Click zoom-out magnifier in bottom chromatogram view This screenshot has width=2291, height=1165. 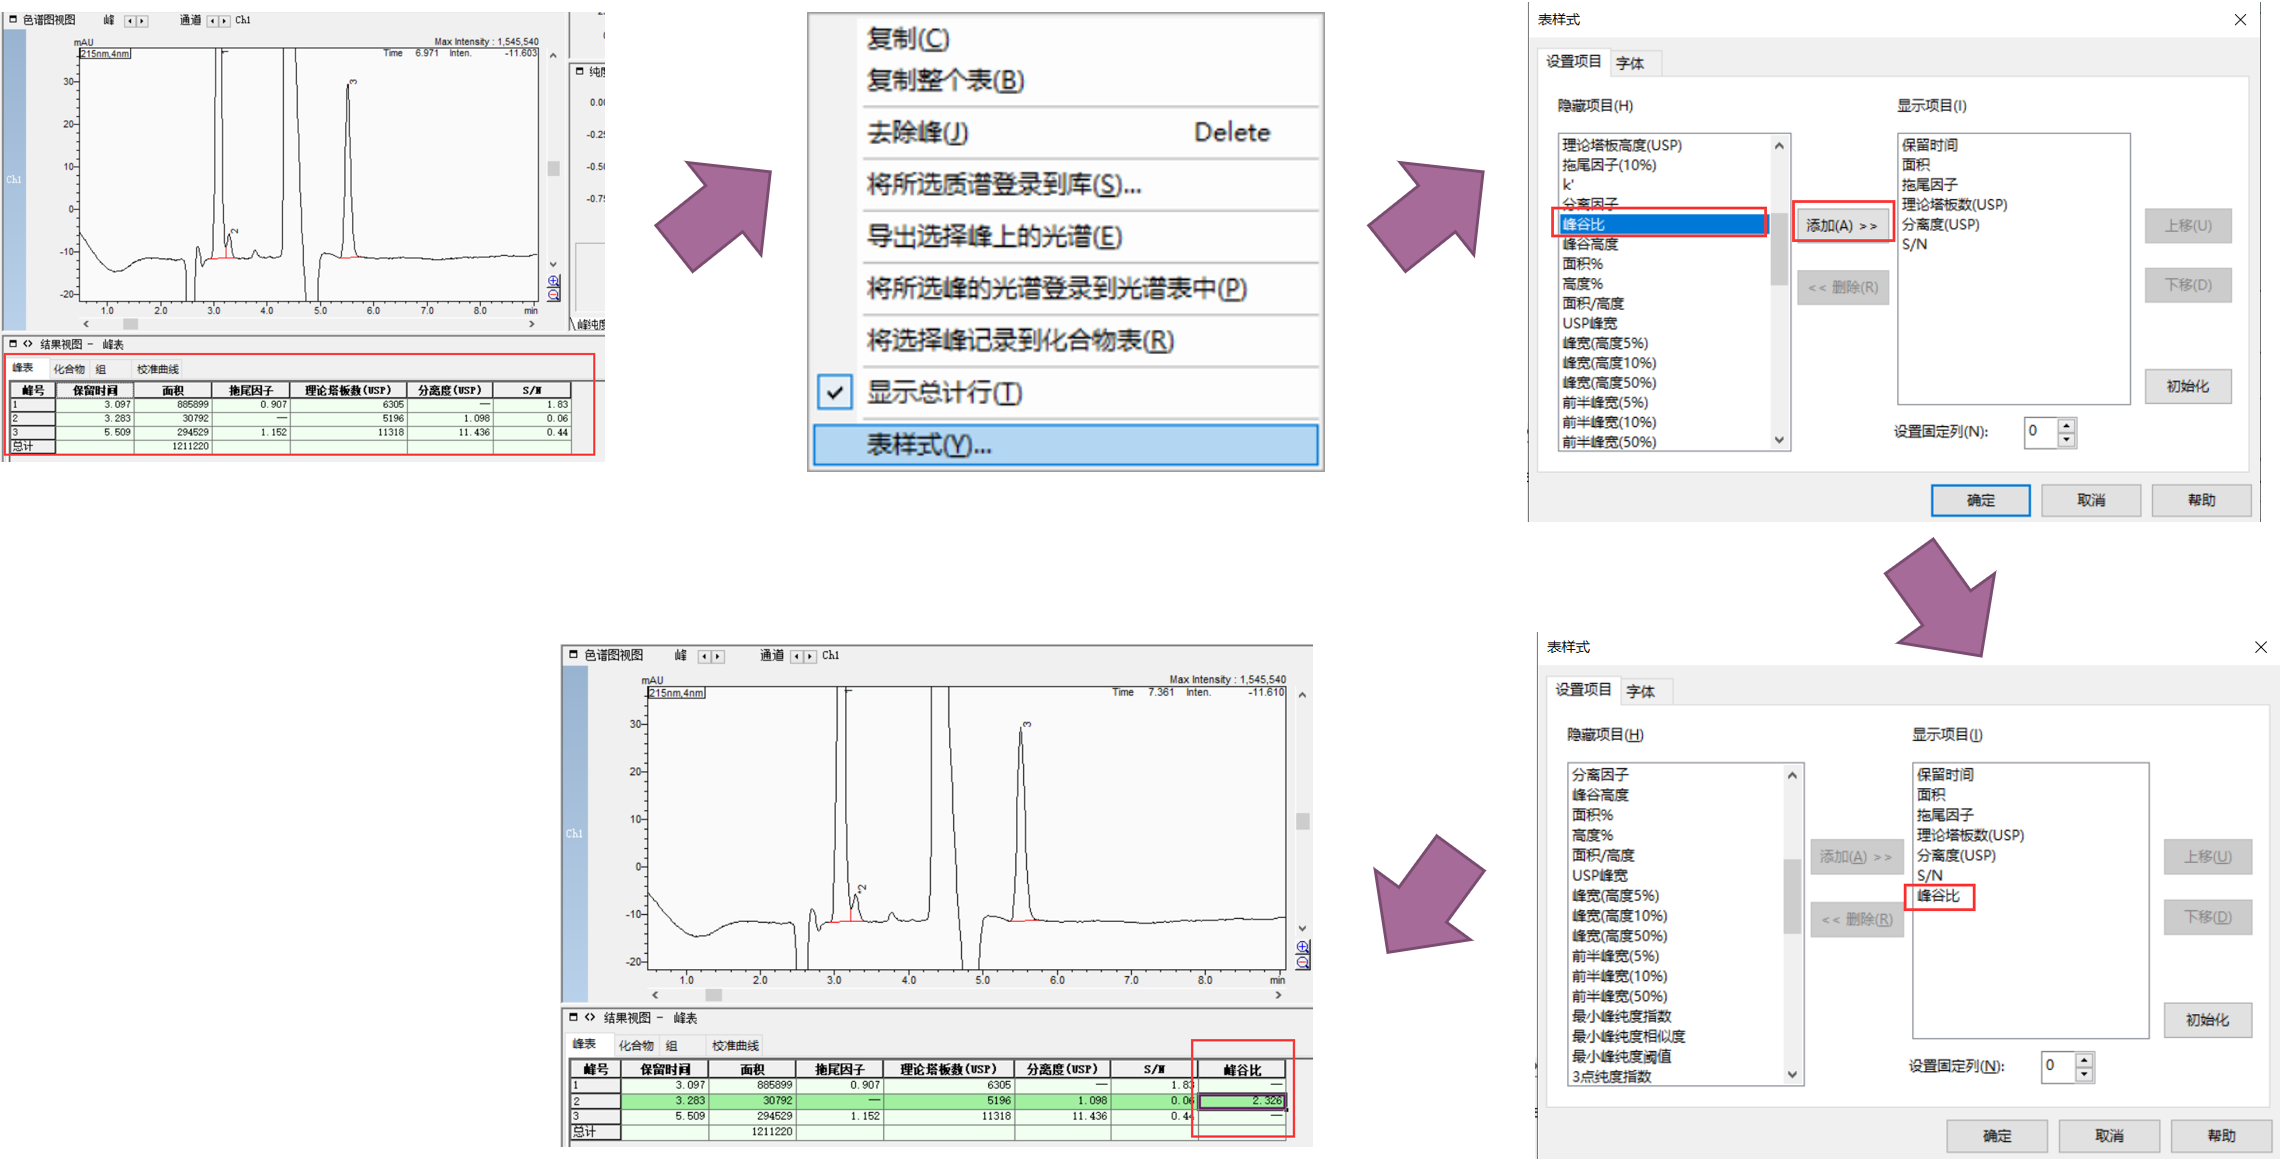click(x=1302, y=962)
